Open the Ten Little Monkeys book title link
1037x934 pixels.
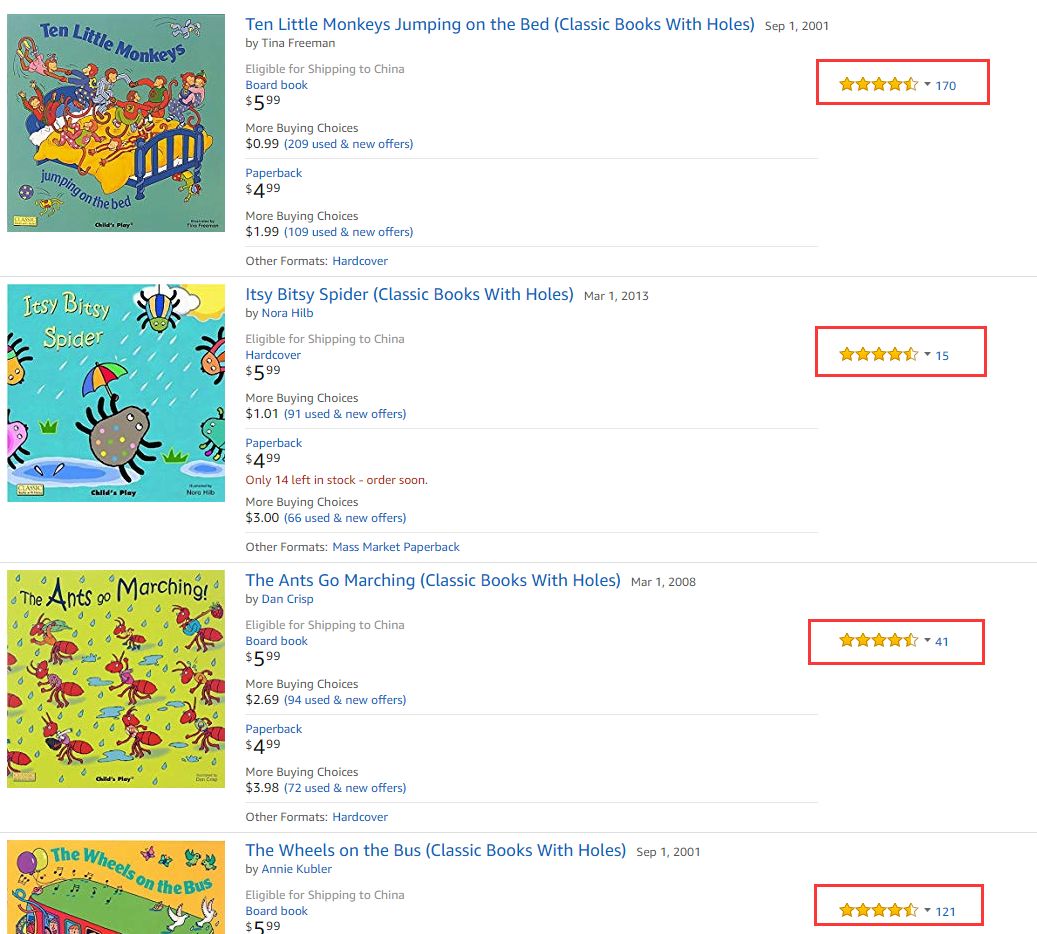click(x=500, y=24)
